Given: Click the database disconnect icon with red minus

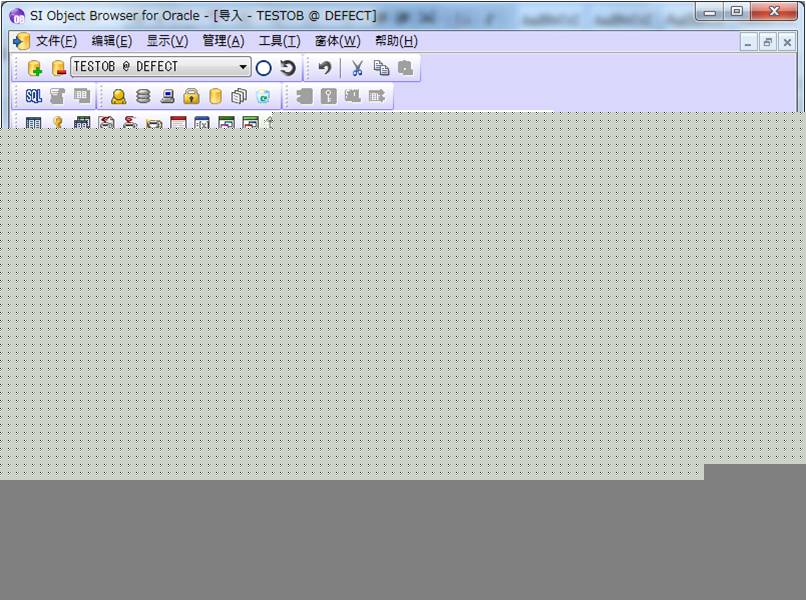Looking at the screenshot, I should point(59,68).
